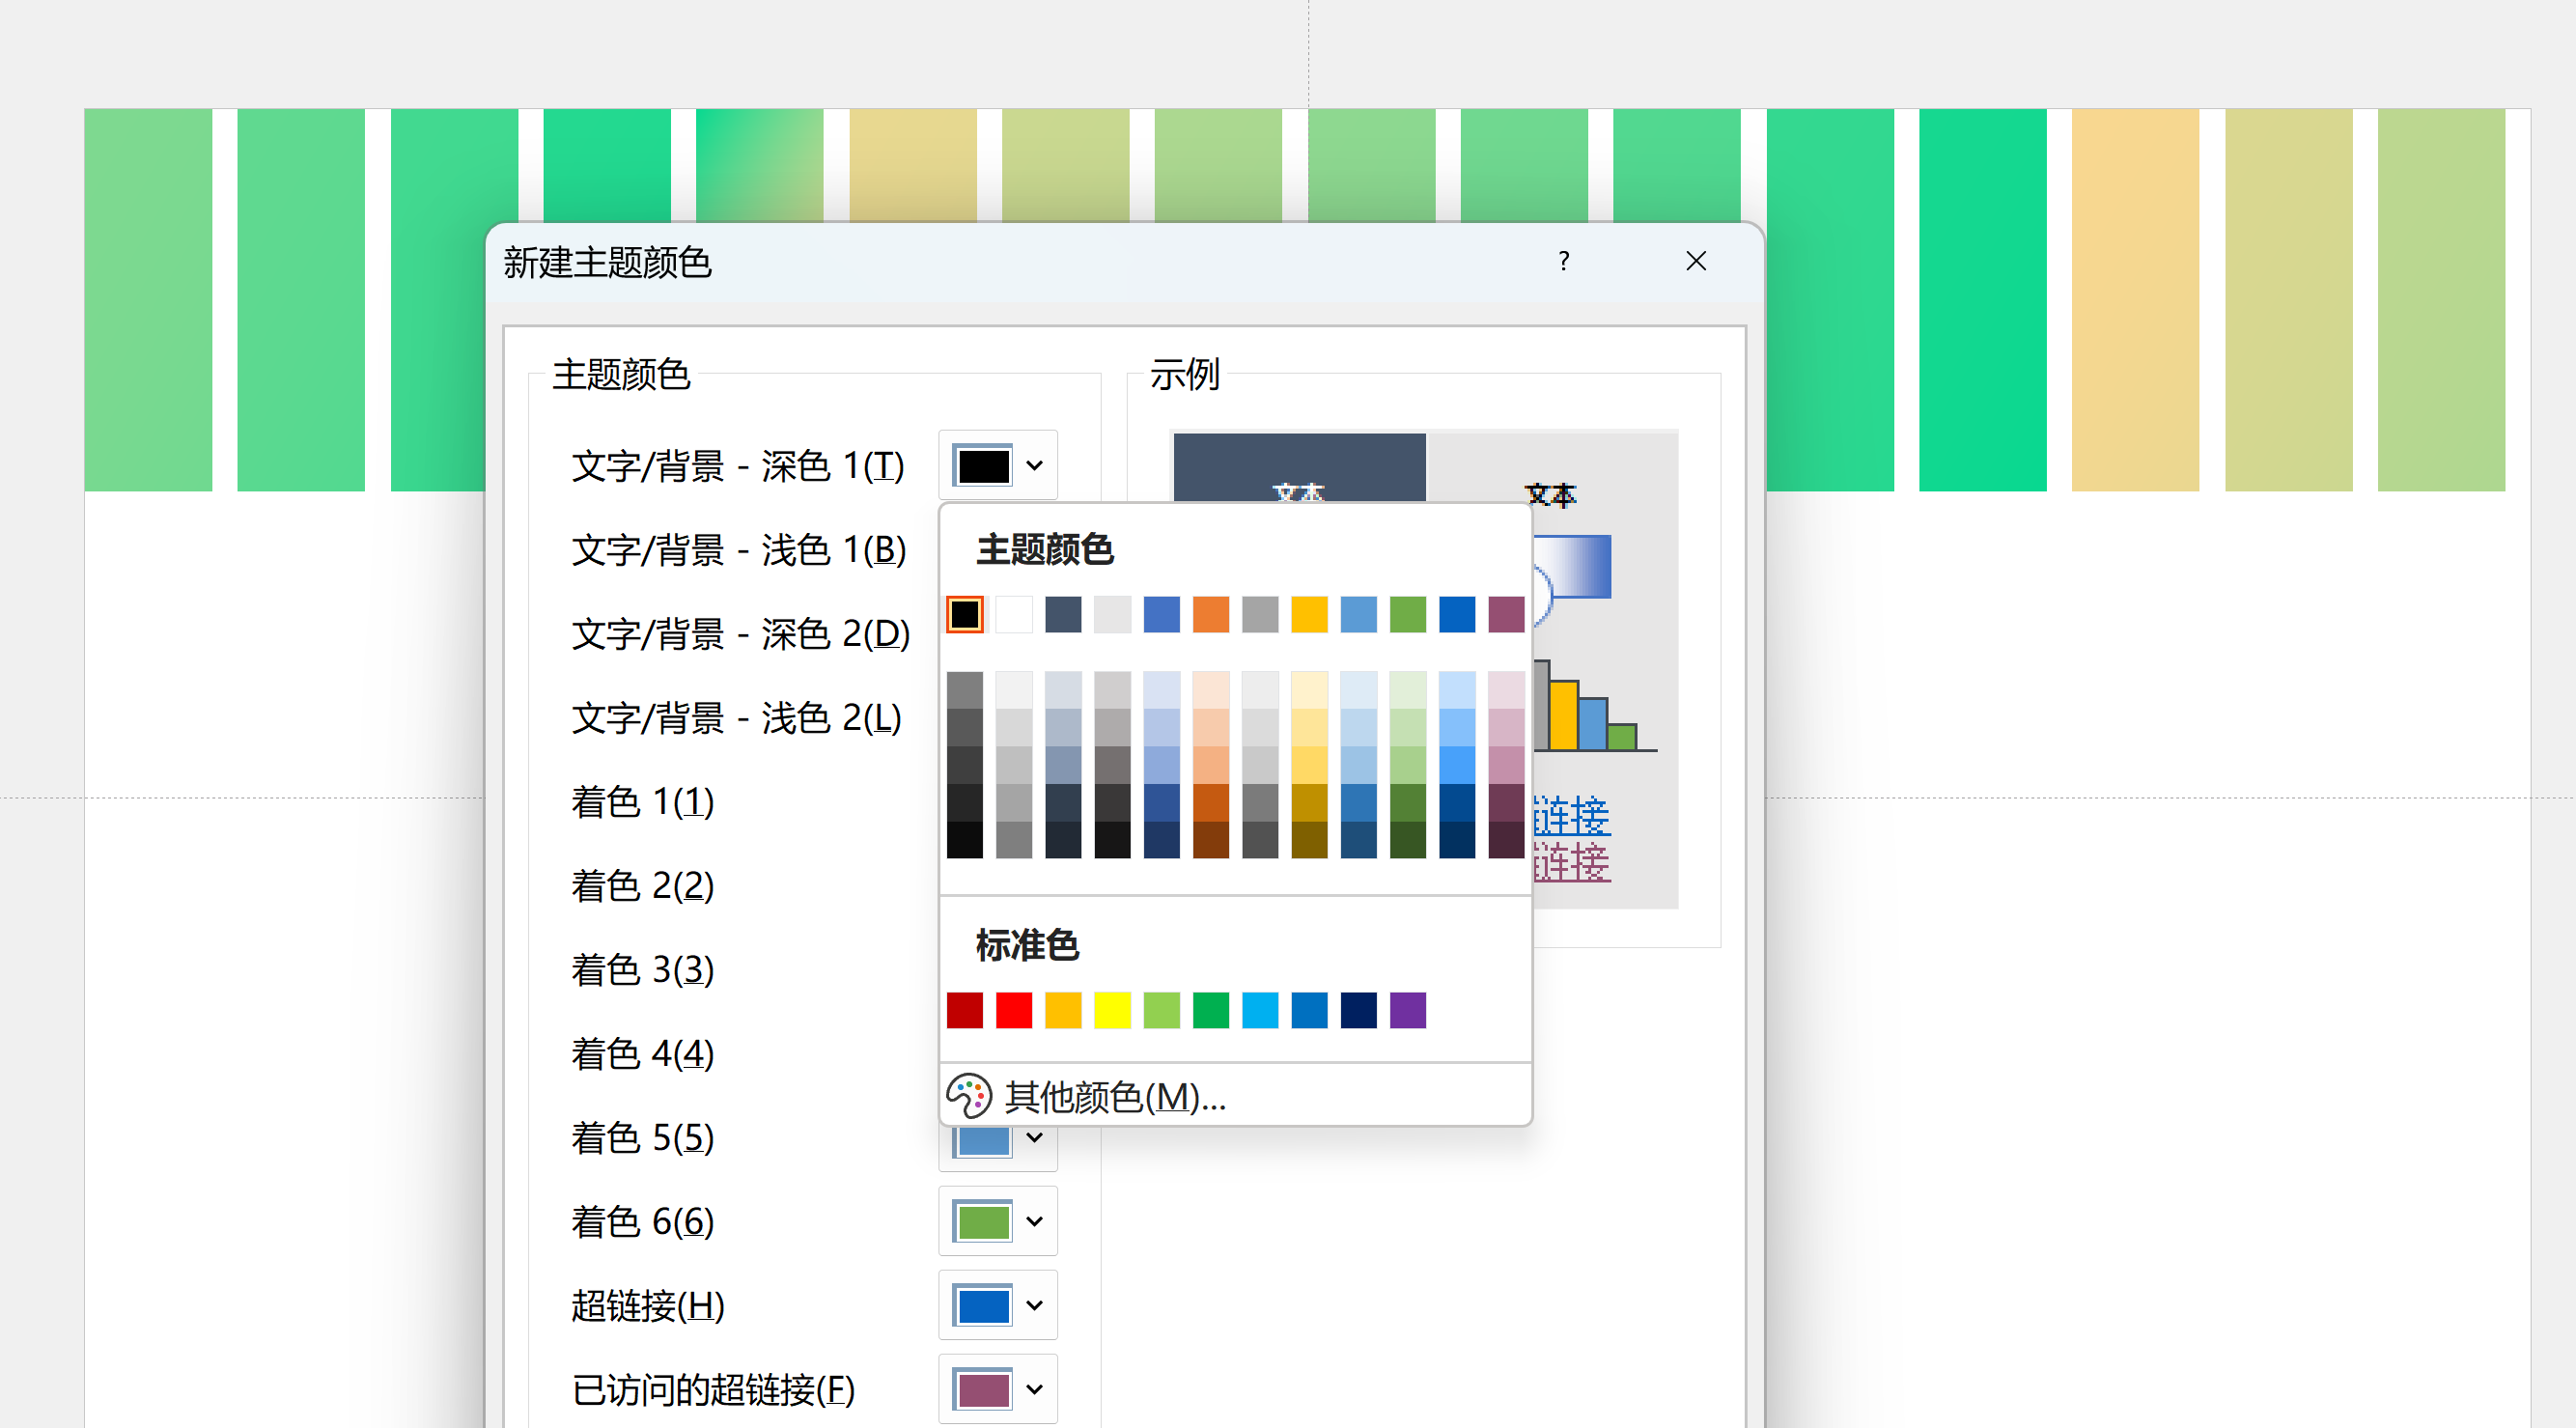This screenshot has width=2576, height=1428.
Task: Pick the gold theme color swatch
Action: tap(1309, 614)
